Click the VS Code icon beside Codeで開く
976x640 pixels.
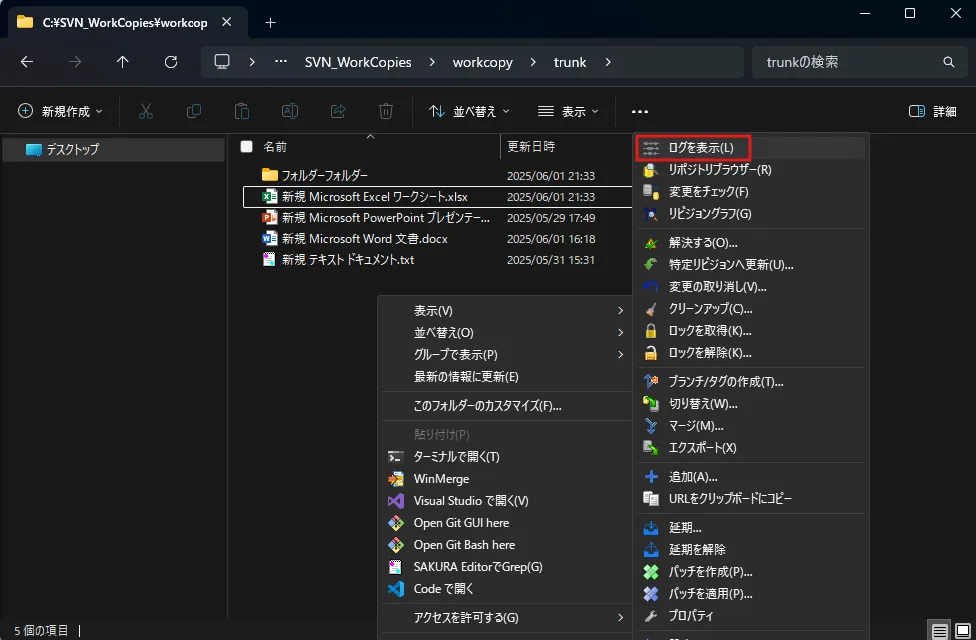[396, 589]
